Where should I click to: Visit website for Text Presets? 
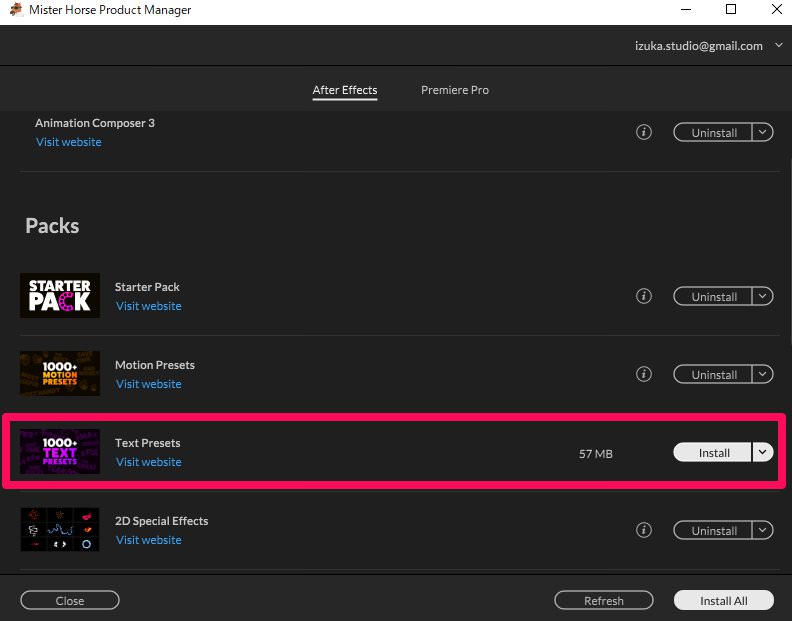point(148,462)
